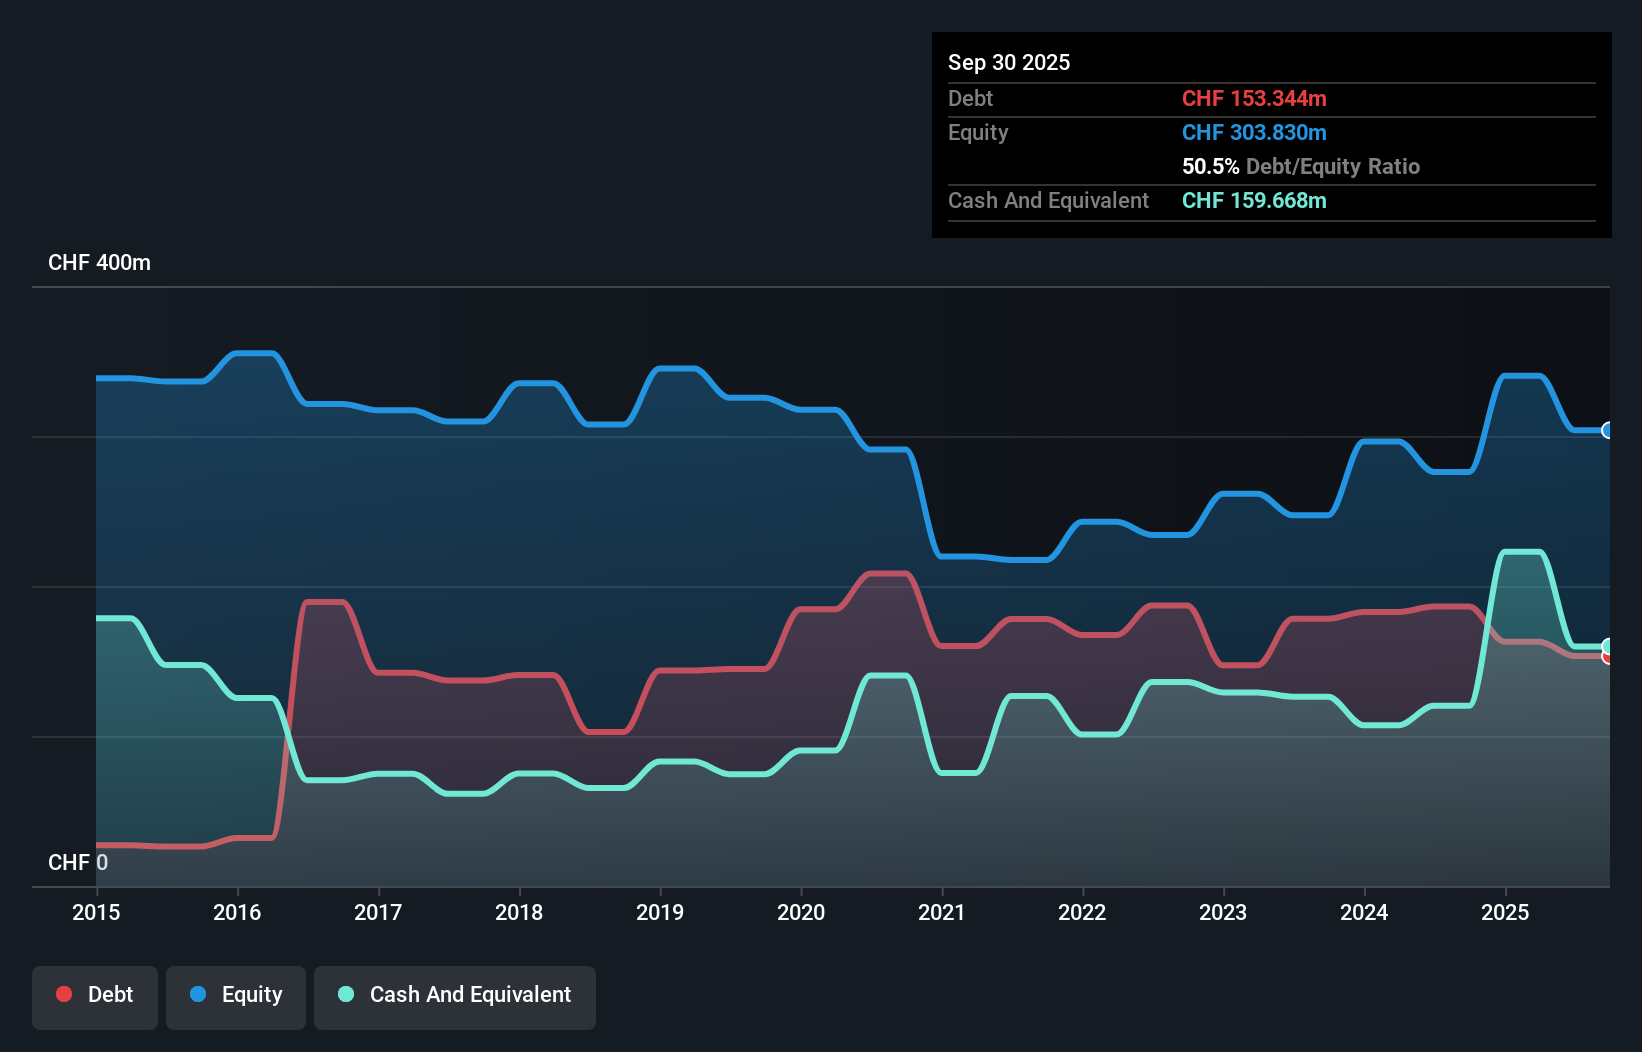
Task: Click the teal Cash And Equivalent legend dot
Action: point(345,994)
